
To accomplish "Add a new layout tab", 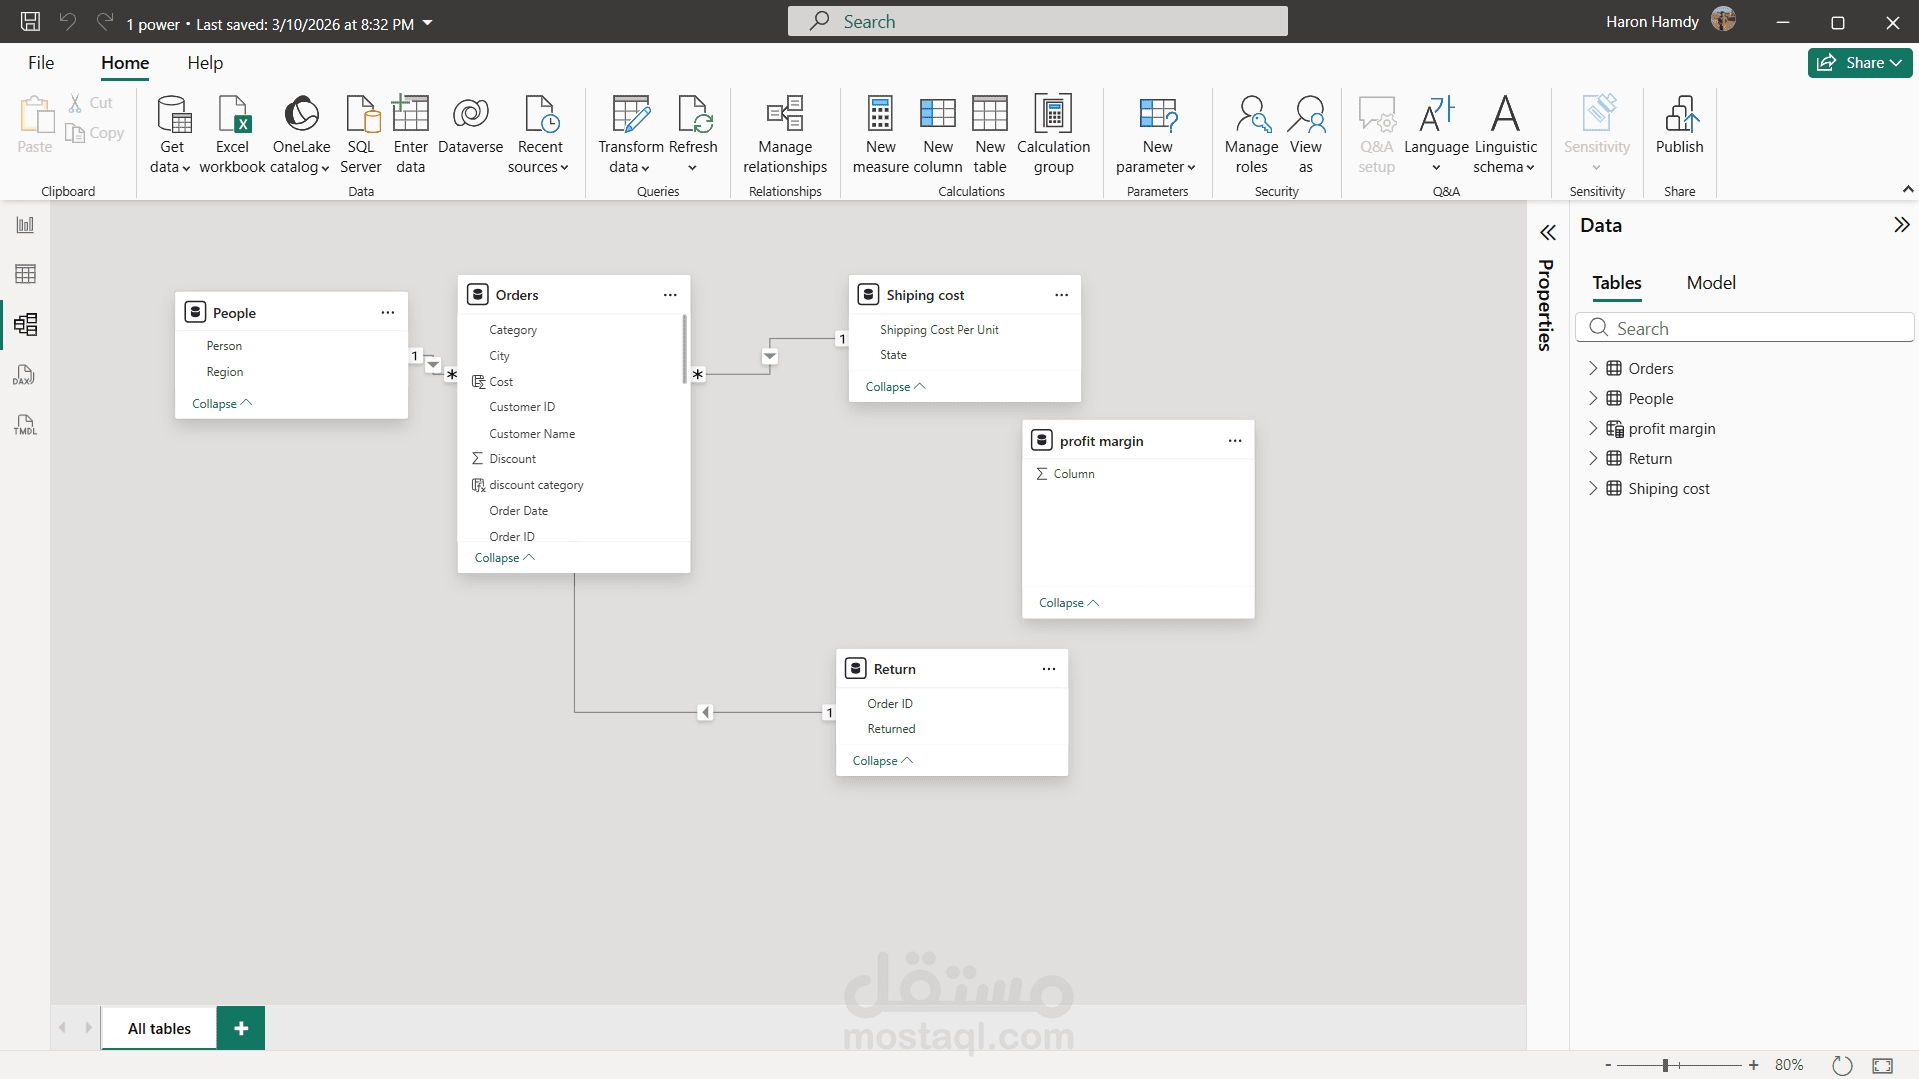I will (x=241, y=1028).
